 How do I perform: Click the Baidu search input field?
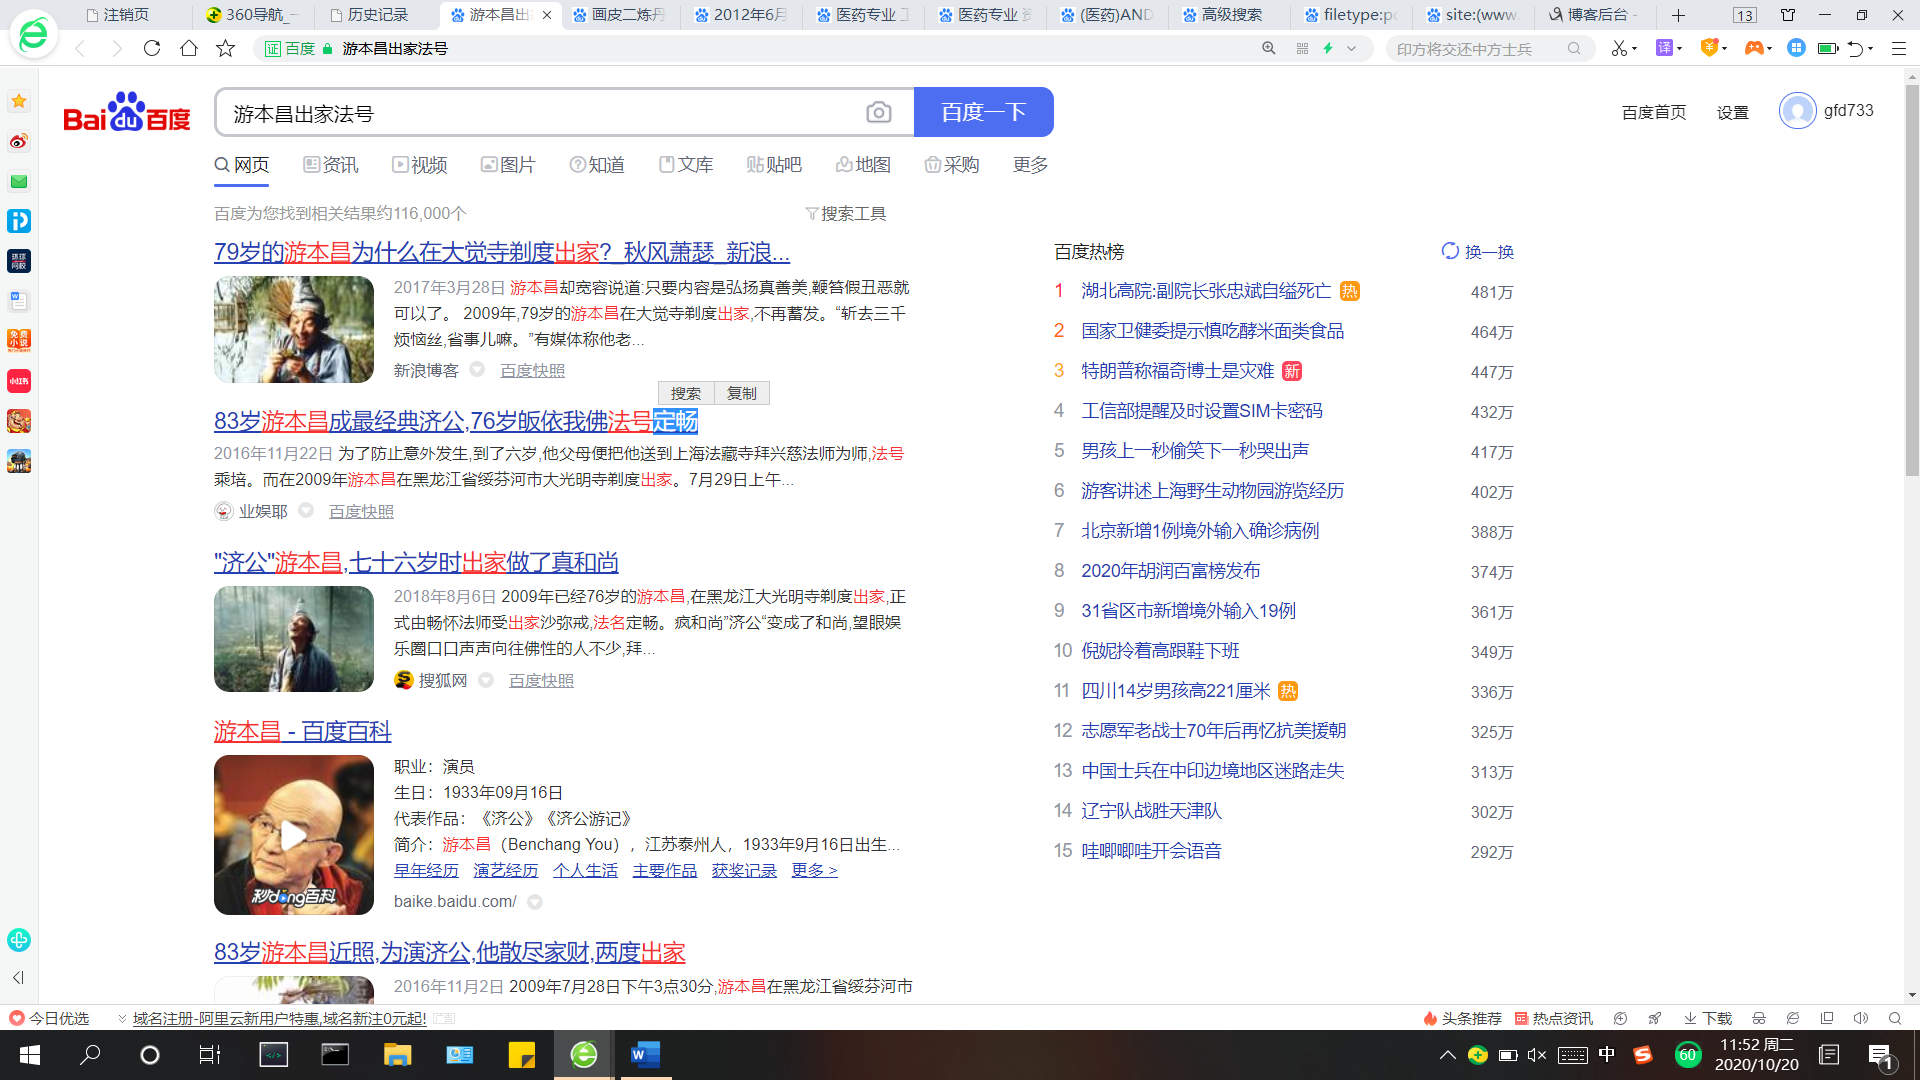click(540, 113)
